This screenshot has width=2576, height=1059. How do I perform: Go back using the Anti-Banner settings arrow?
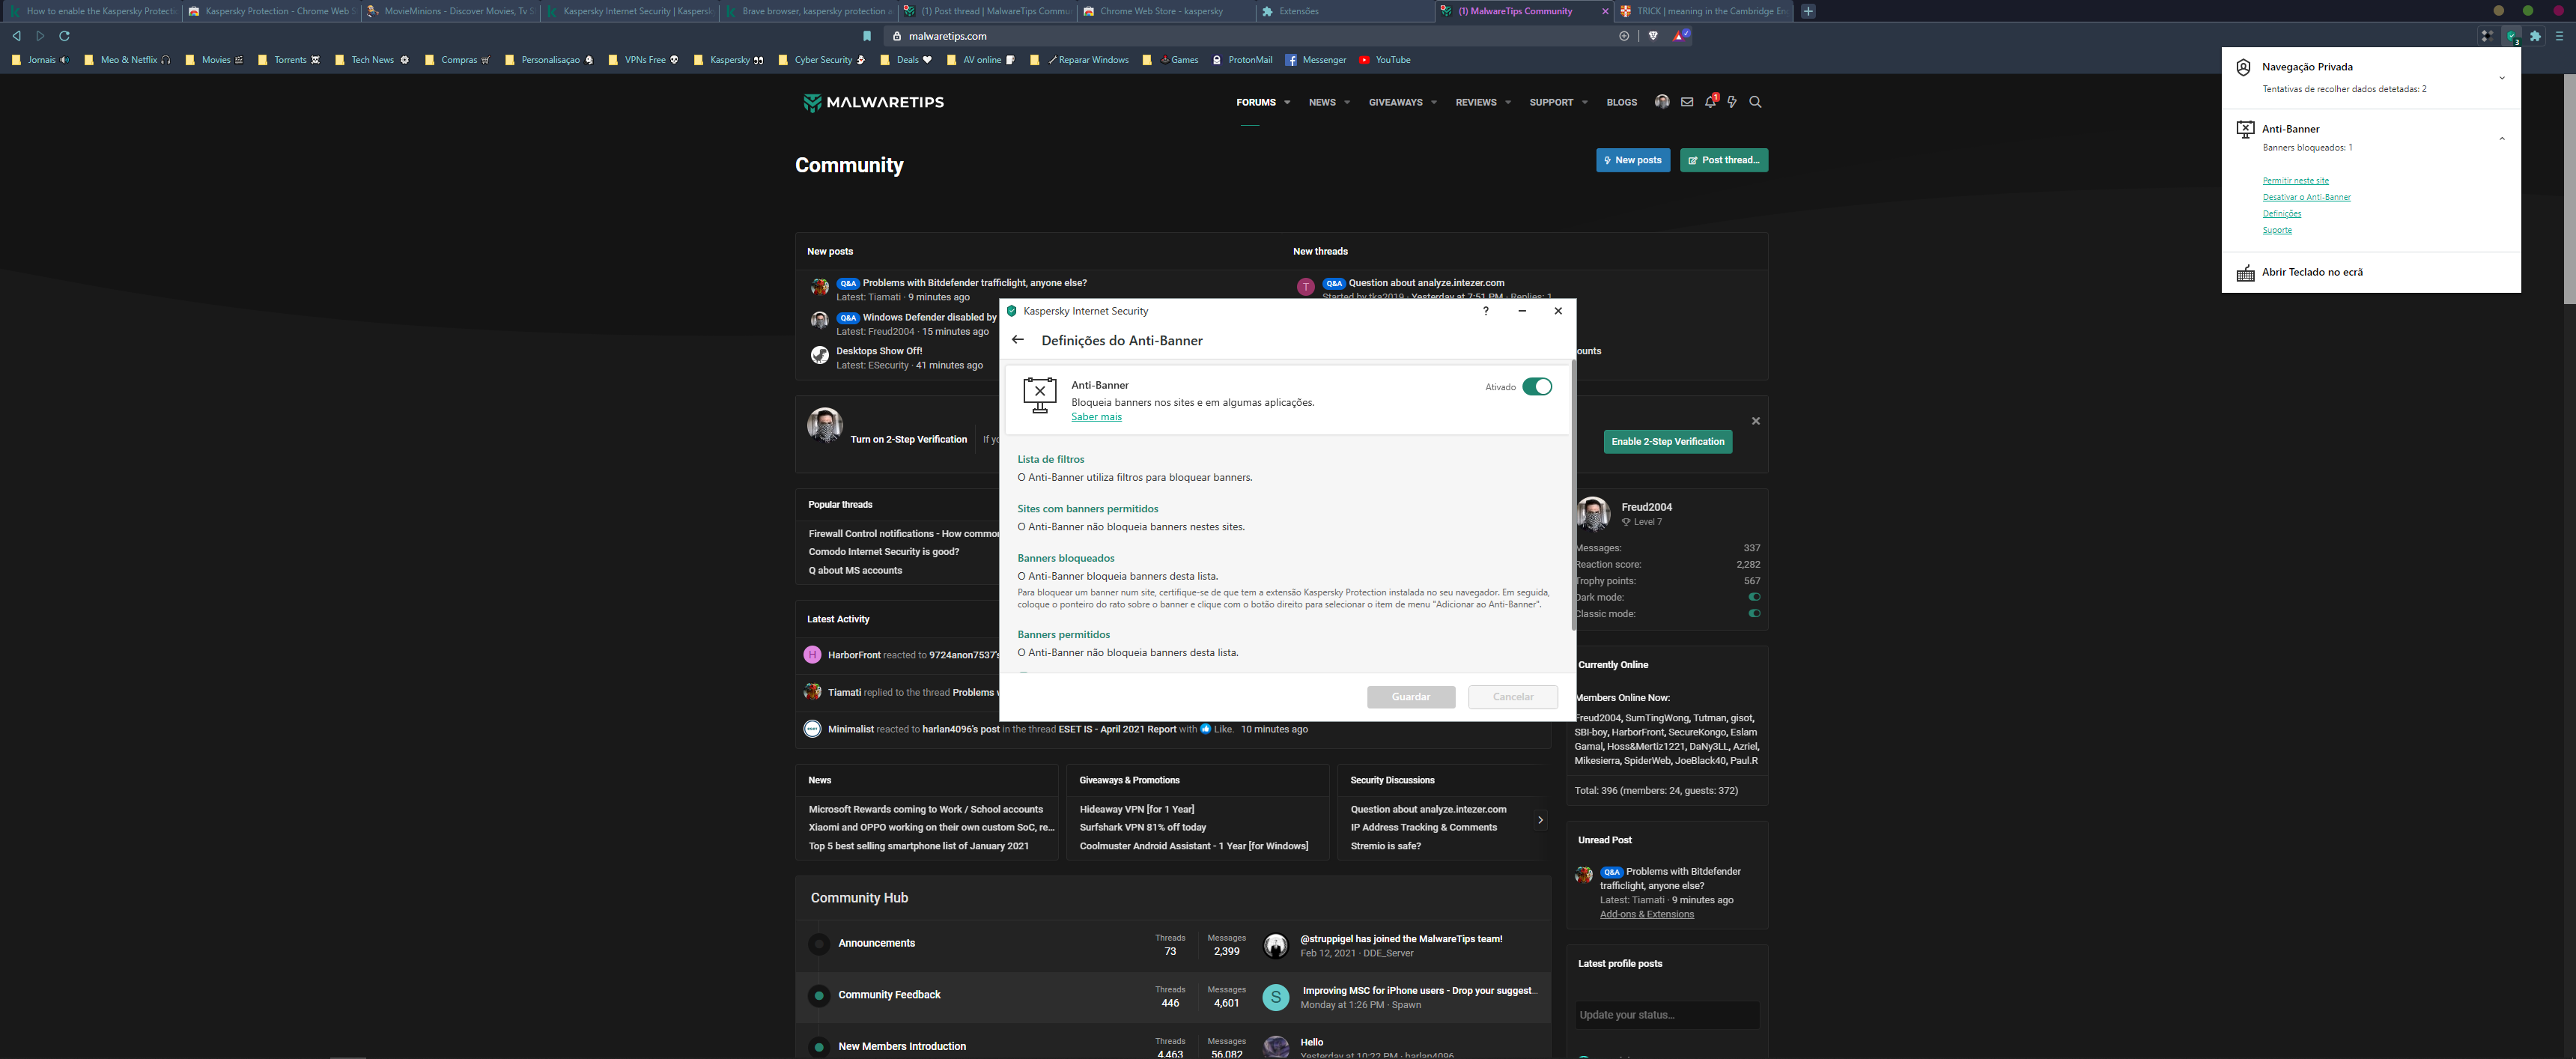pyautogui.click(x=1018, y=340)
